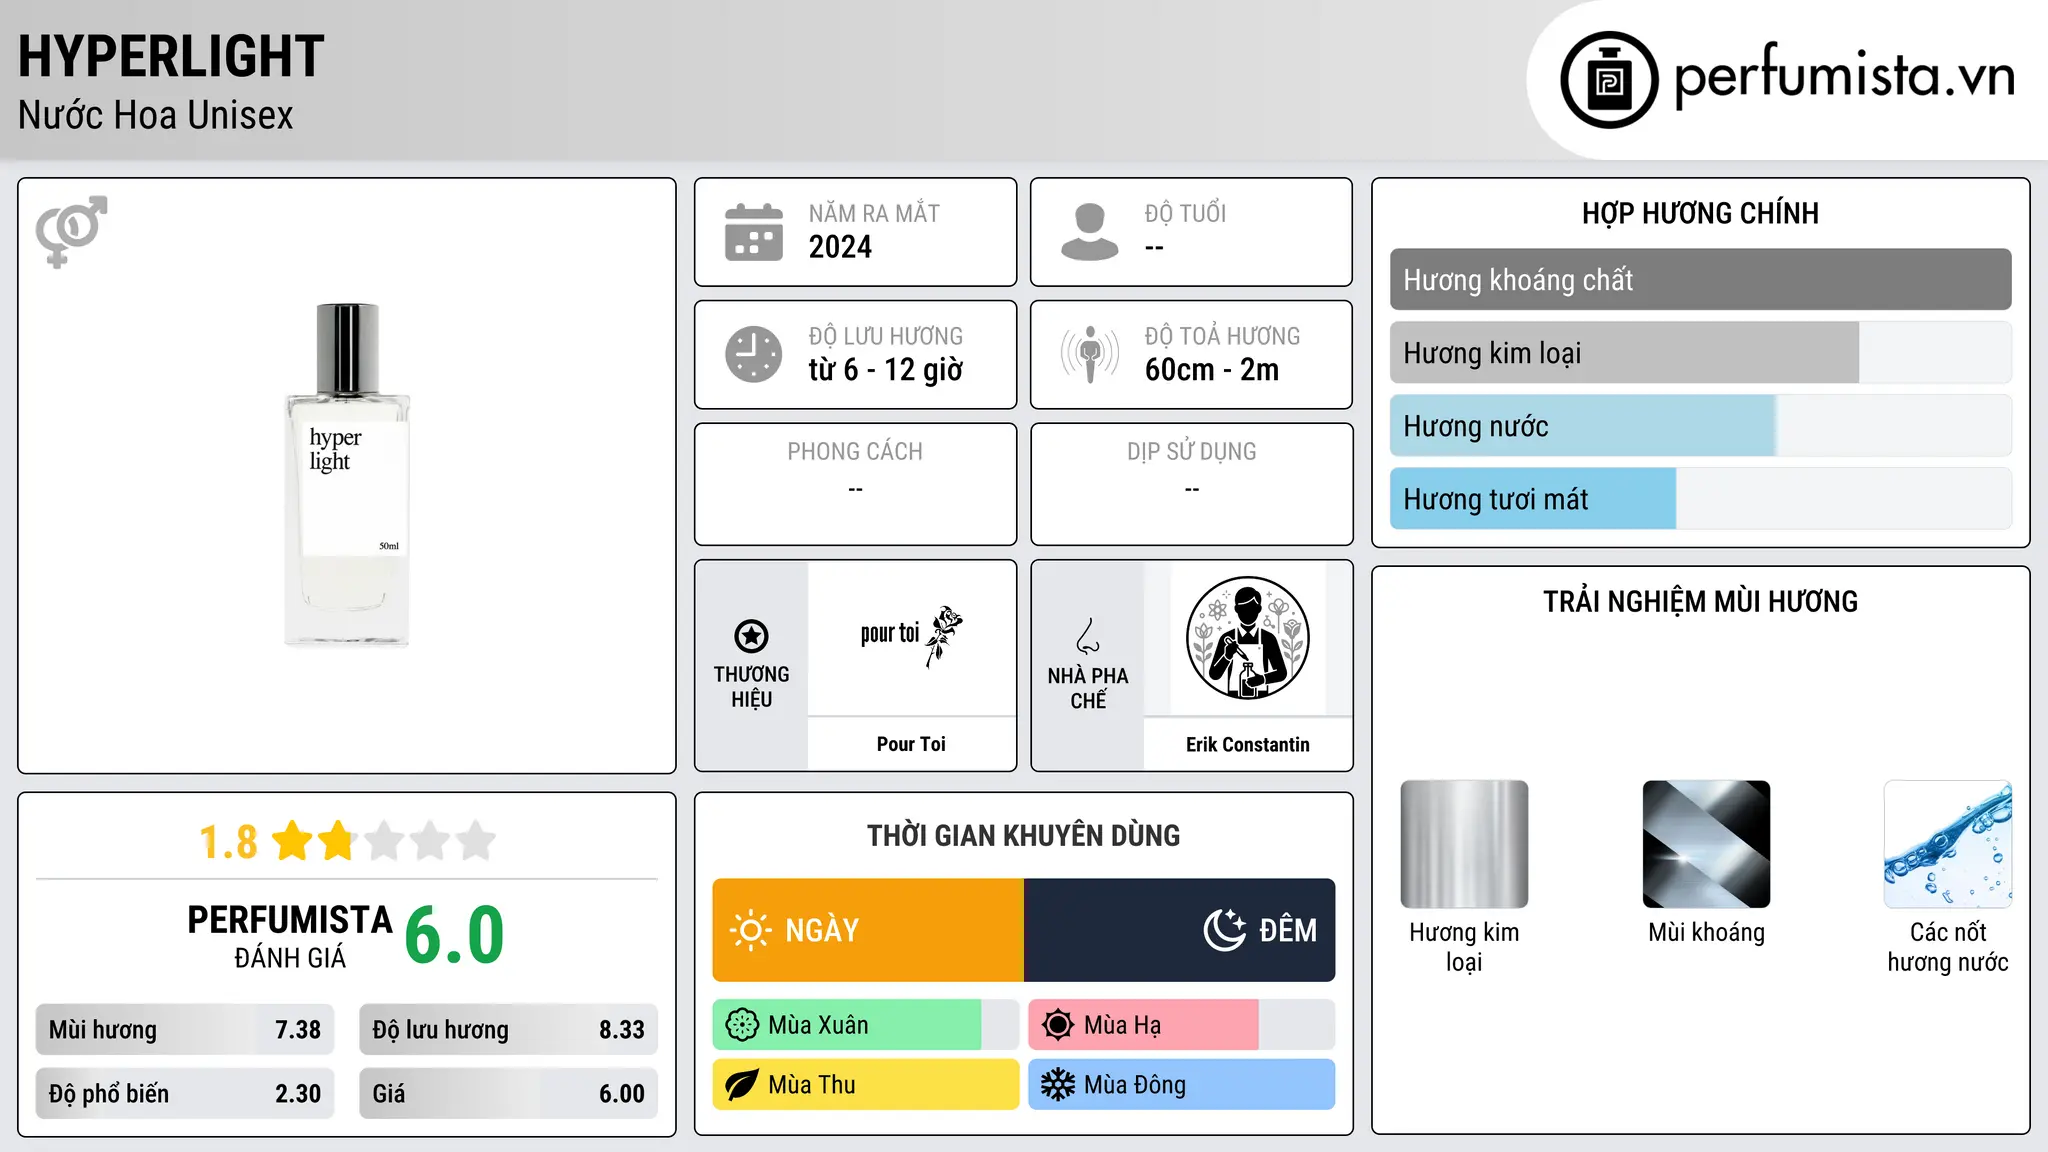Click the perfumista.vn site name
The width and height of the screenshot is (2048, 1152).
[1844, 76]
